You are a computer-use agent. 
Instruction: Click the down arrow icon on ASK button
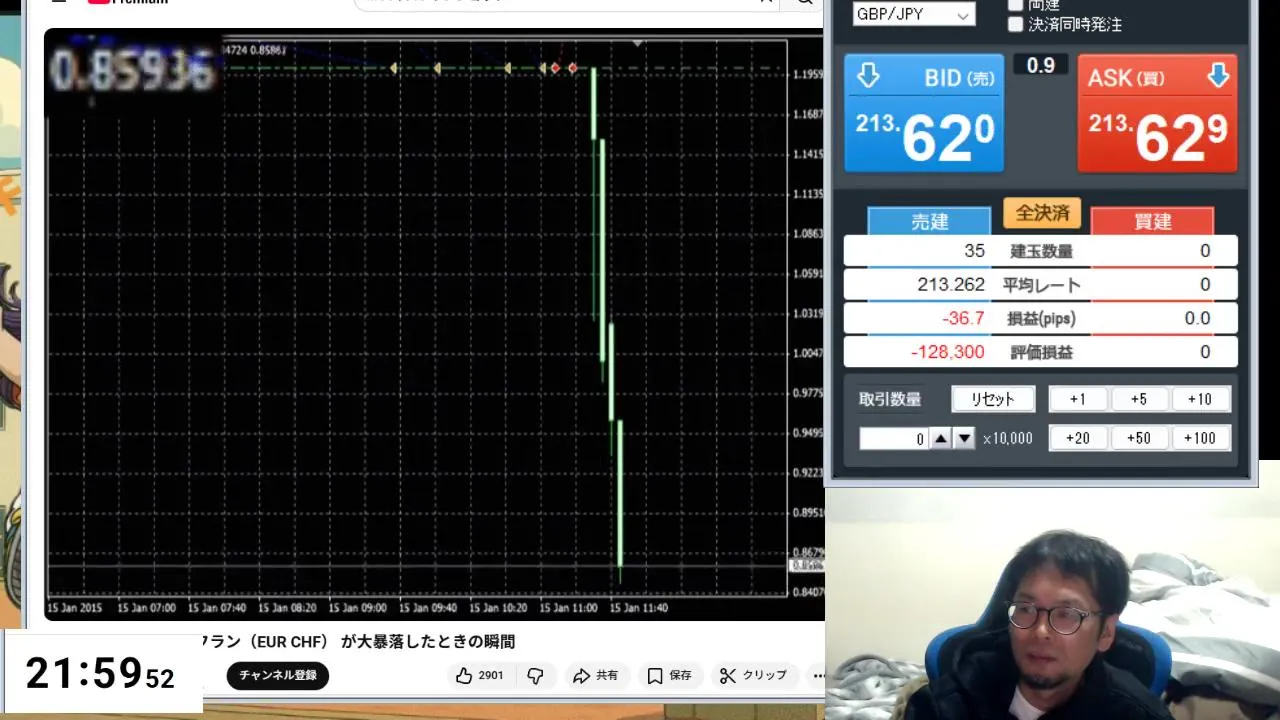pyautogui.click(x=1217, y=76)
